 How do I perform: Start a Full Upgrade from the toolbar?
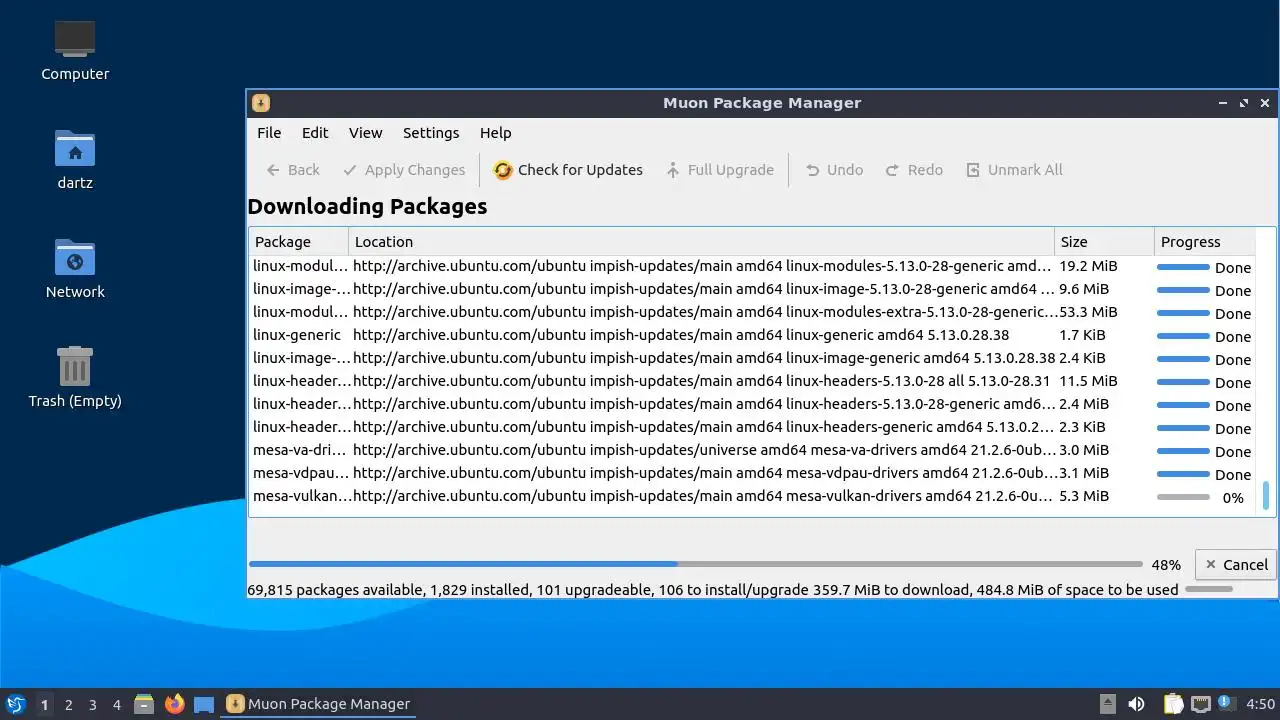pyautogui.click(x=719, y=170)
